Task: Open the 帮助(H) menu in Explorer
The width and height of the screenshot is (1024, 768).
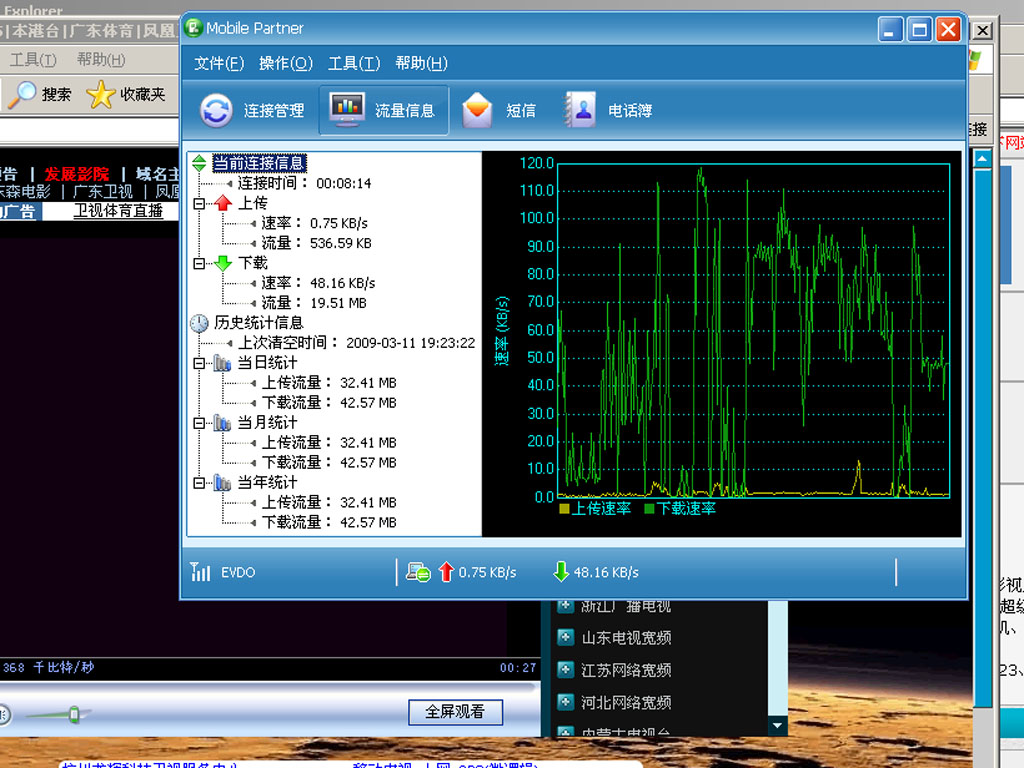Action: pos(101,60)
